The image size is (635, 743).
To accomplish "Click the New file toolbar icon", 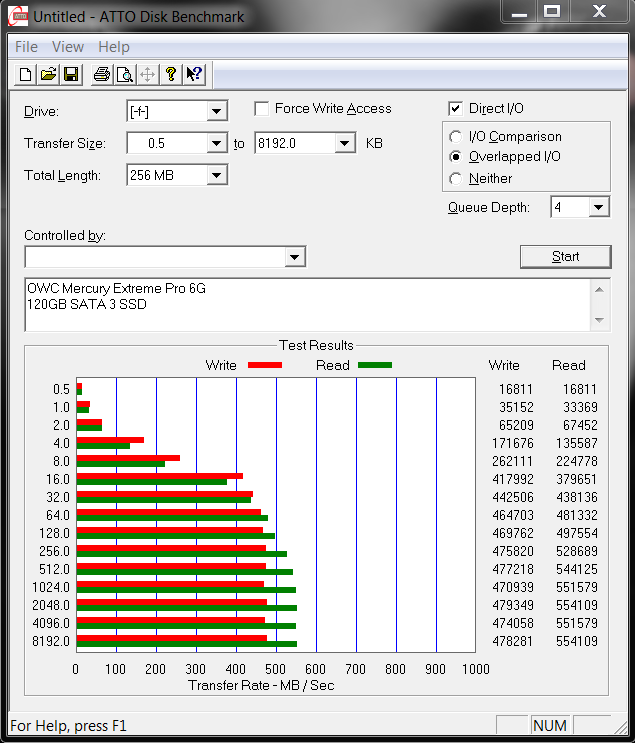I will pyautogui.click(x=25, y=74).
